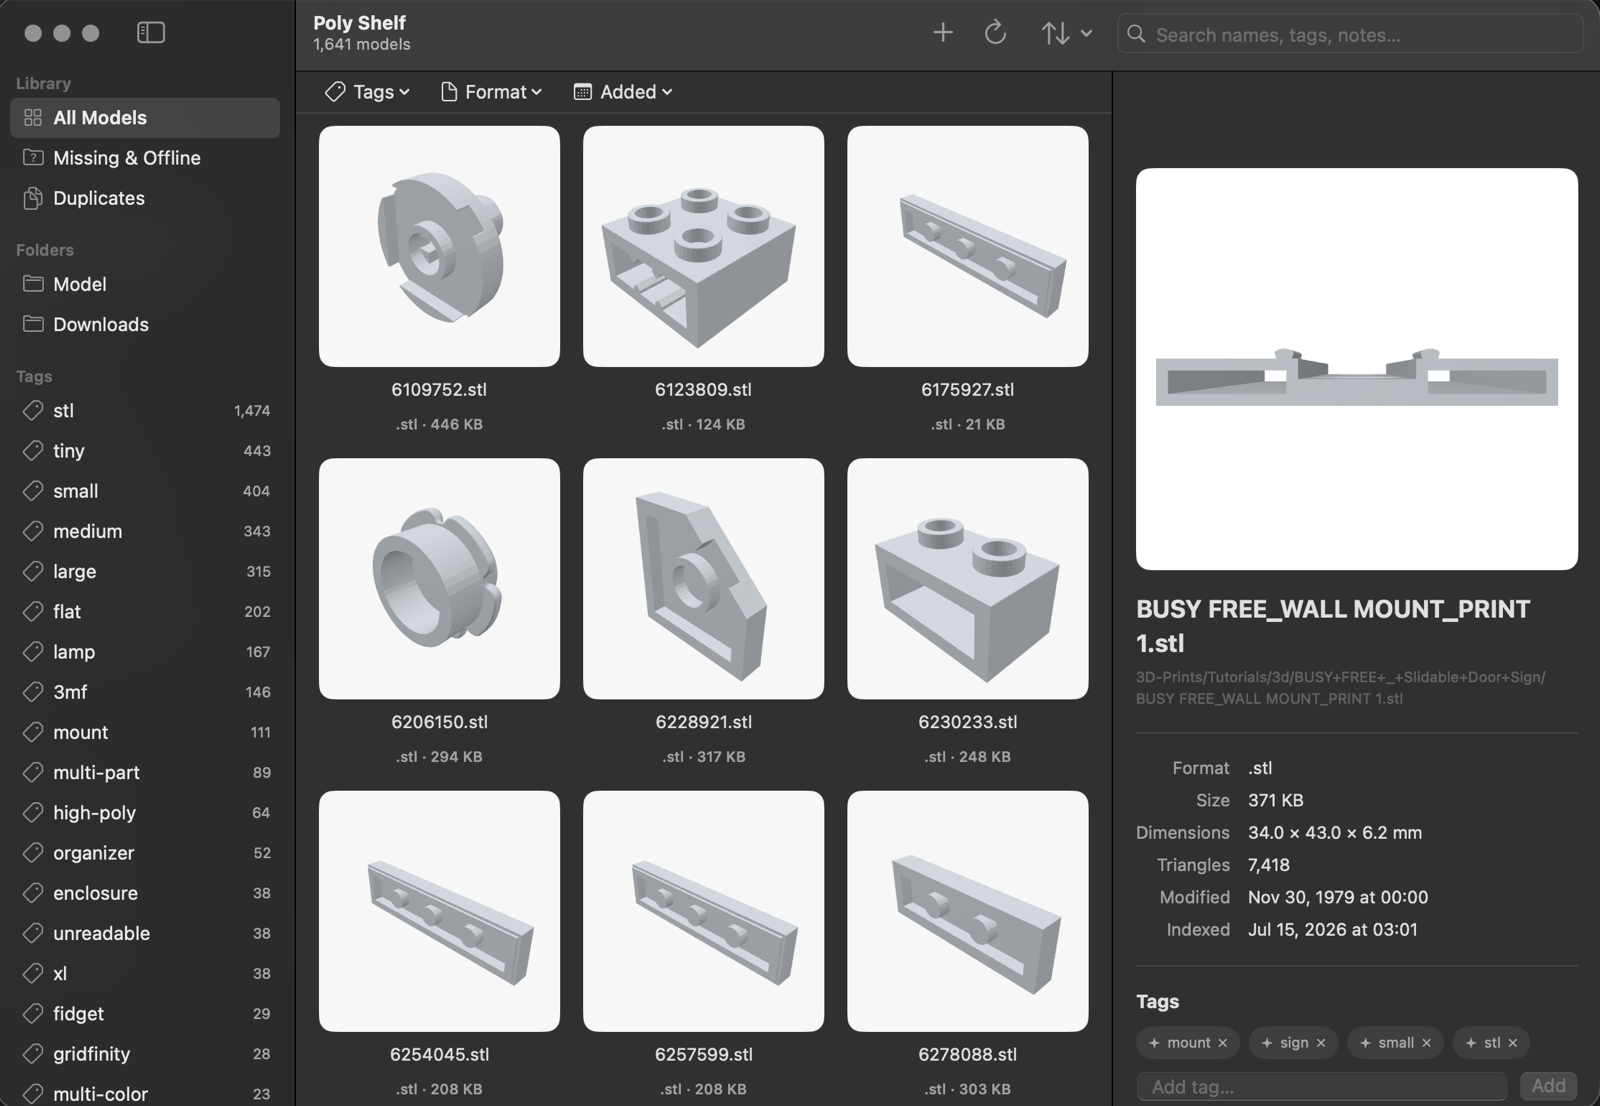Open the 6278088.stl thumbnail
Screen dimensions: 1600x1106
click(x=967, y=911)
